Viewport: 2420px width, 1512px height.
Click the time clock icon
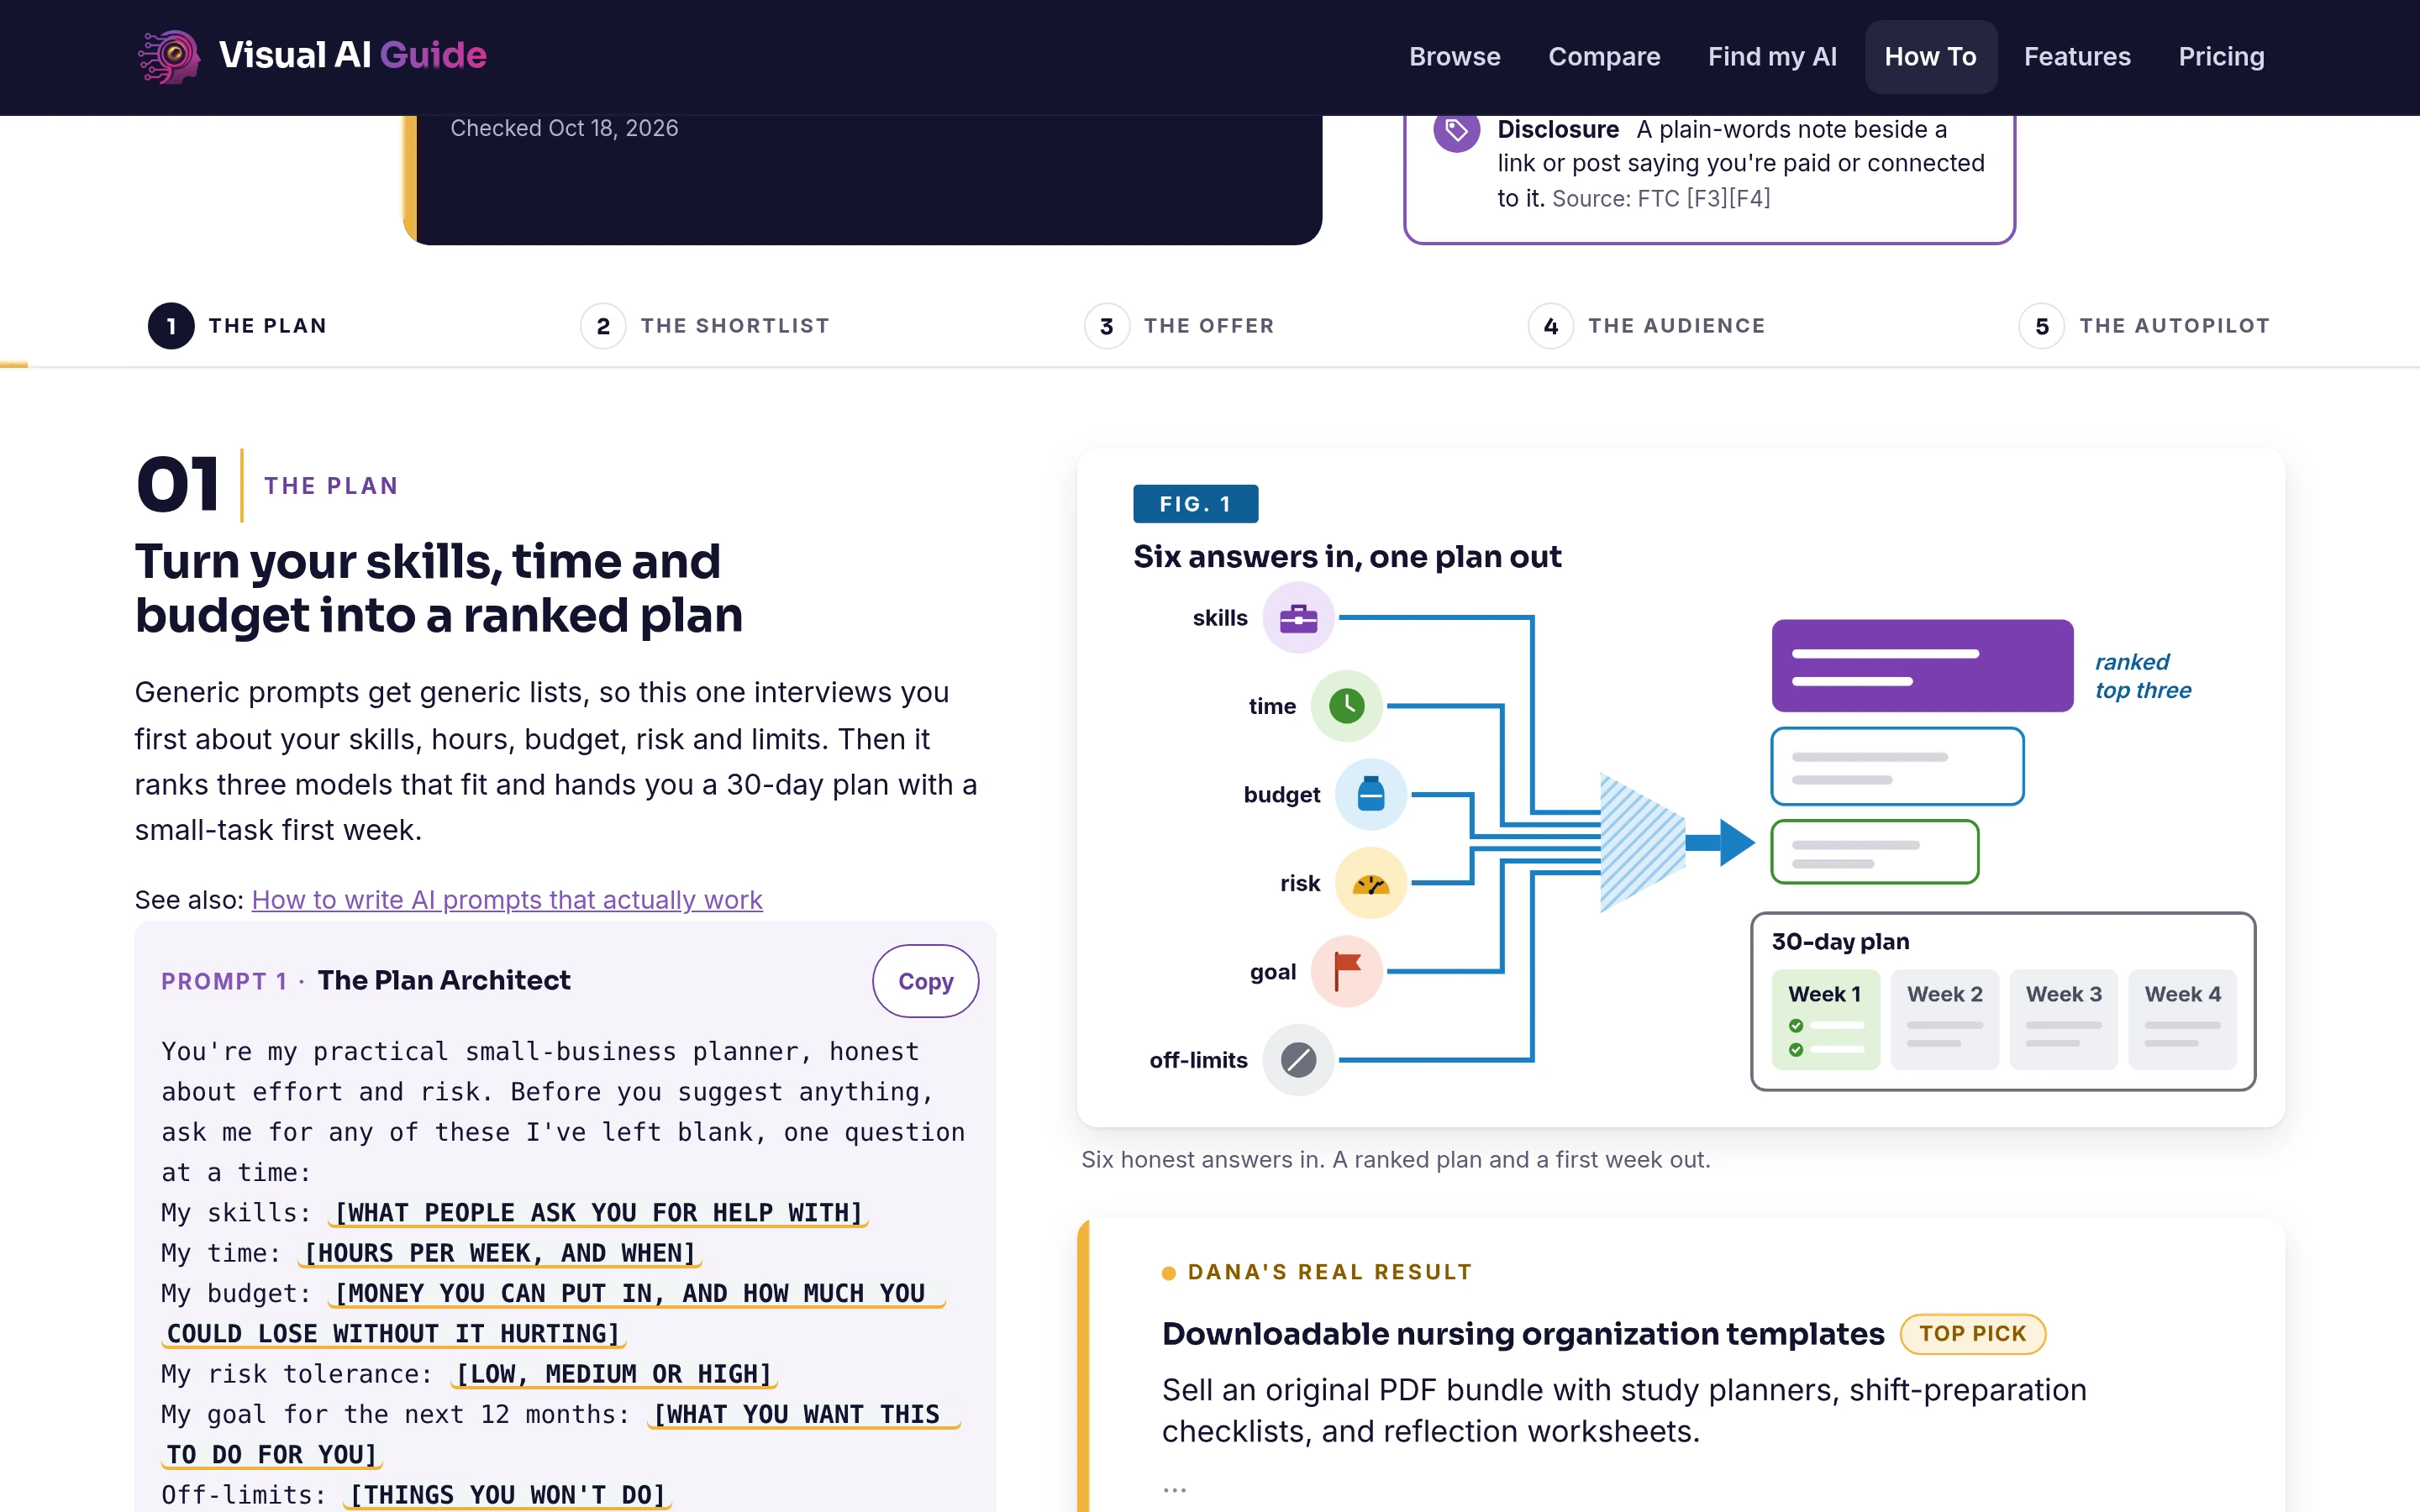(x=1346, y=706)
